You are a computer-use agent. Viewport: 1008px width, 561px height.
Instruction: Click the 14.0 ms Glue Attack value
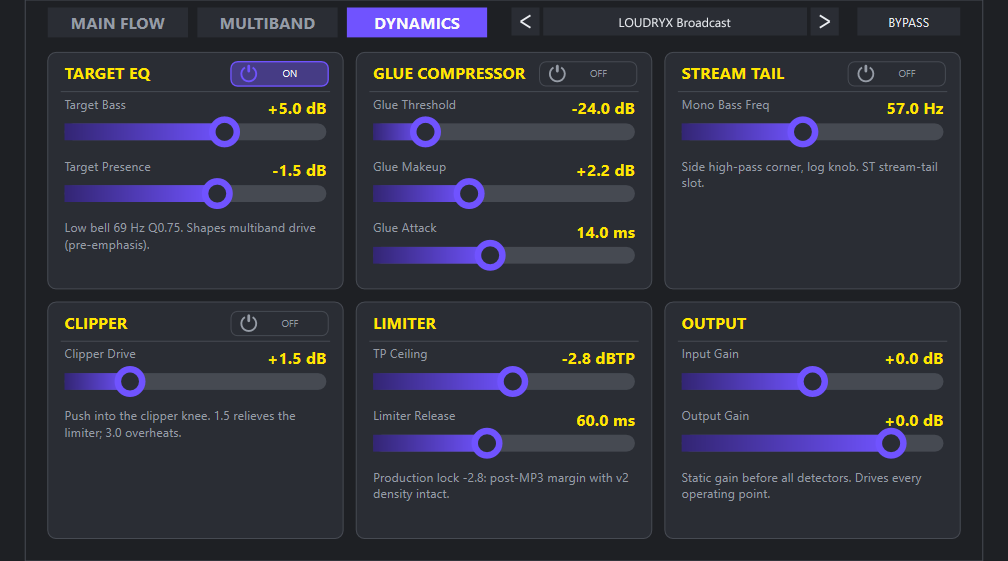click(606, 233)
